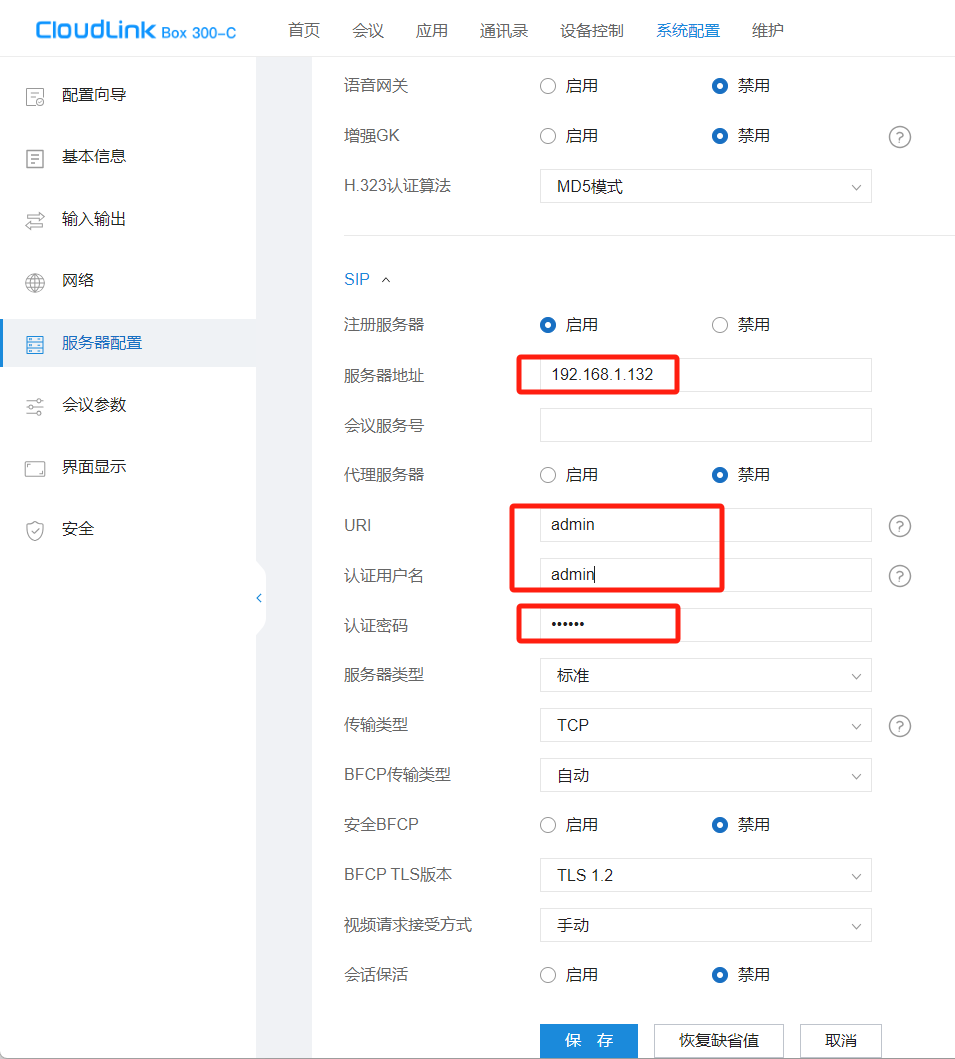The image size is (955, 1059).
Task: Open 通讯录 top menu
Action: pos(504,30)
